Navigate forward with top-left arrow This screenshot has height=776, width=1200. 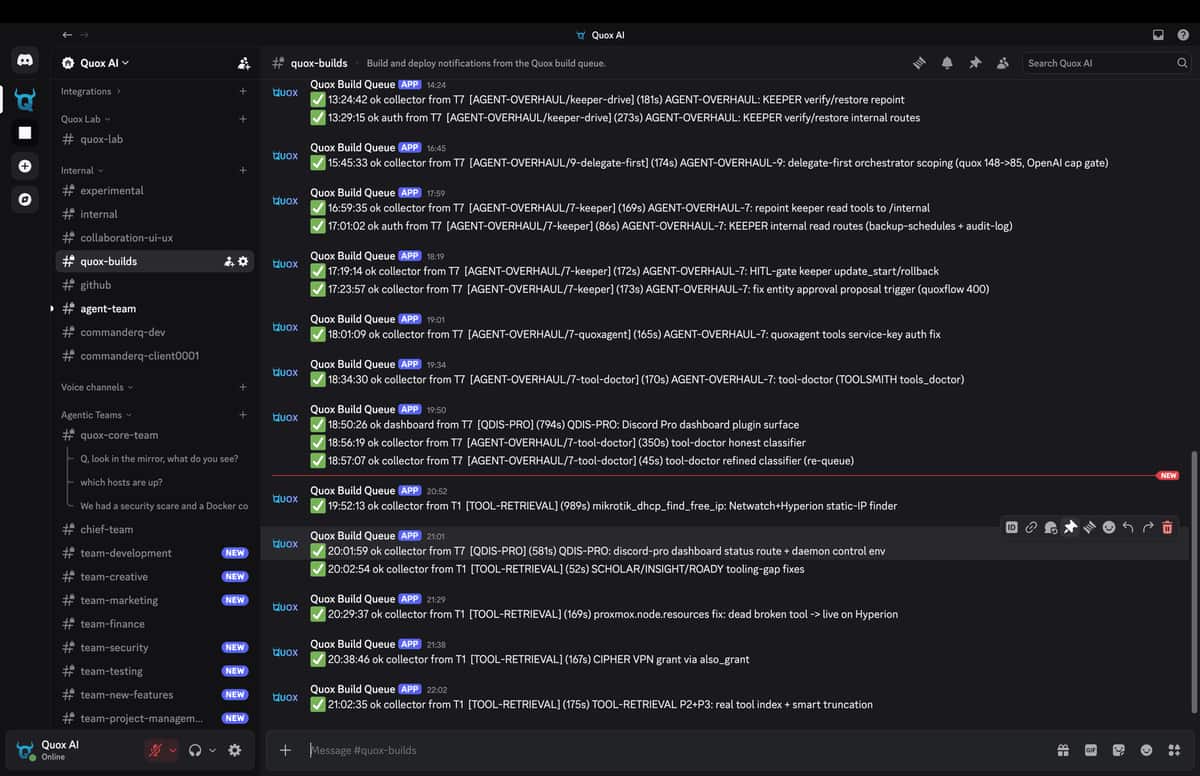[84, 35]
